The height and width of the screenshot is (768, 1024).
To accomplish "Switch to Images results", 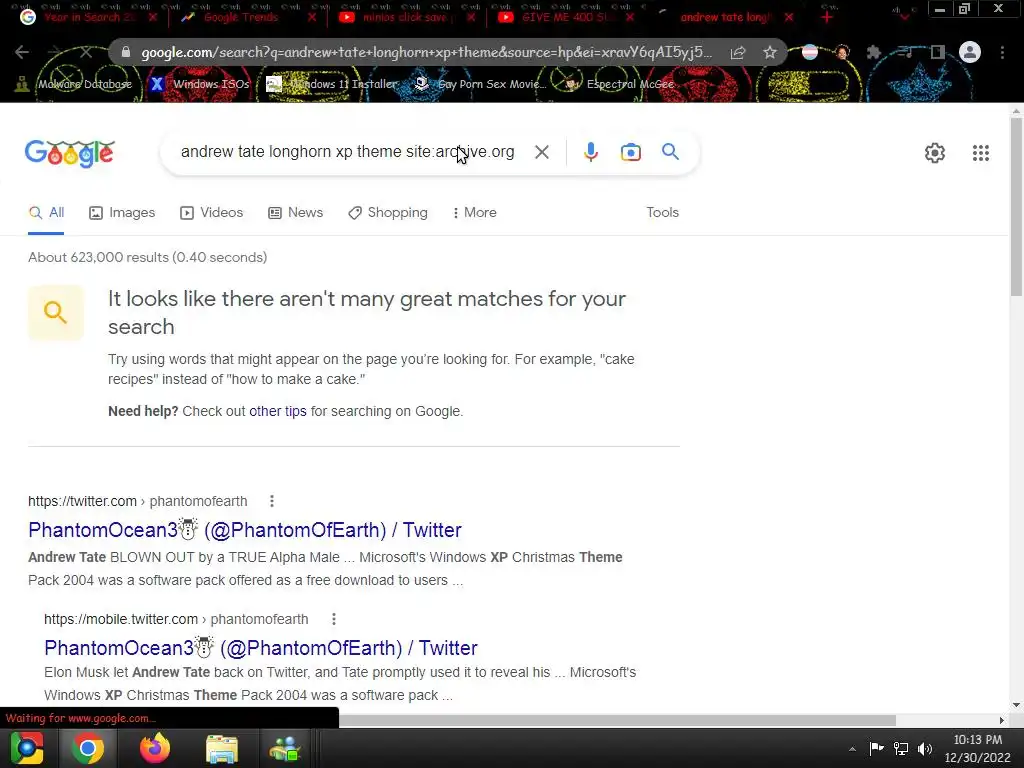I will (x=122, y=212).
